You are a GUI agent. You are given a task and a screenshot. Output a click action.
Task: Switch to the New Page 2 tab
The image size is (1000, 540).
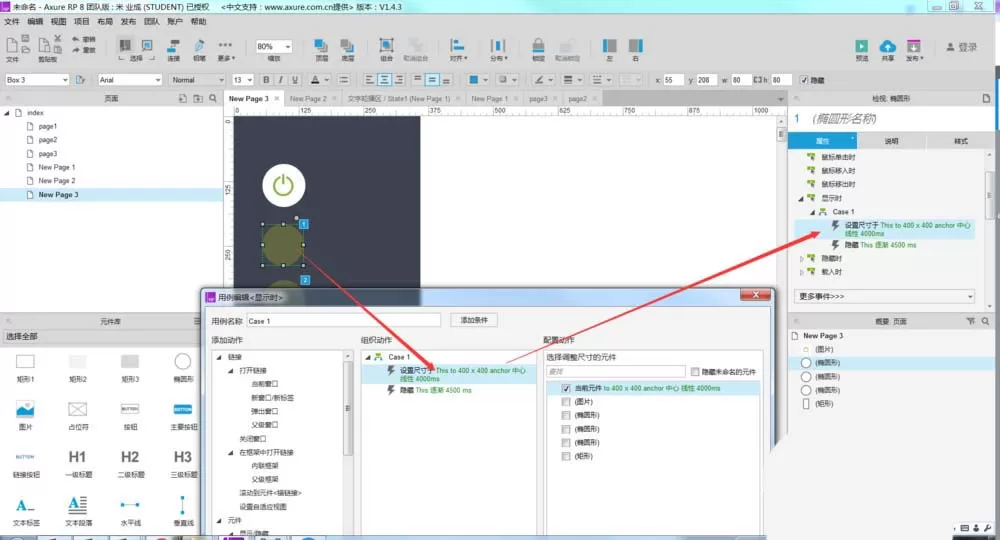[x=308, y=99]
